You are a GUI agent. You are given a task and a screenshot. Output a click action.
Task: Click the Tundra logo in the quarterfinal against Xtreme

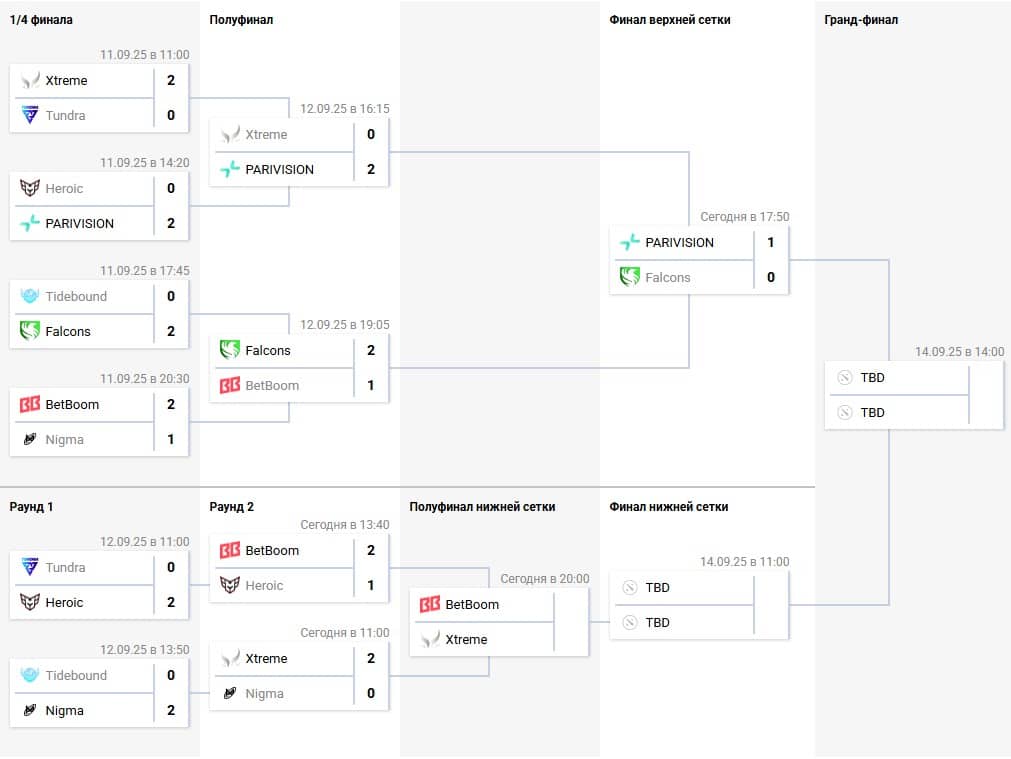[30, 115]
